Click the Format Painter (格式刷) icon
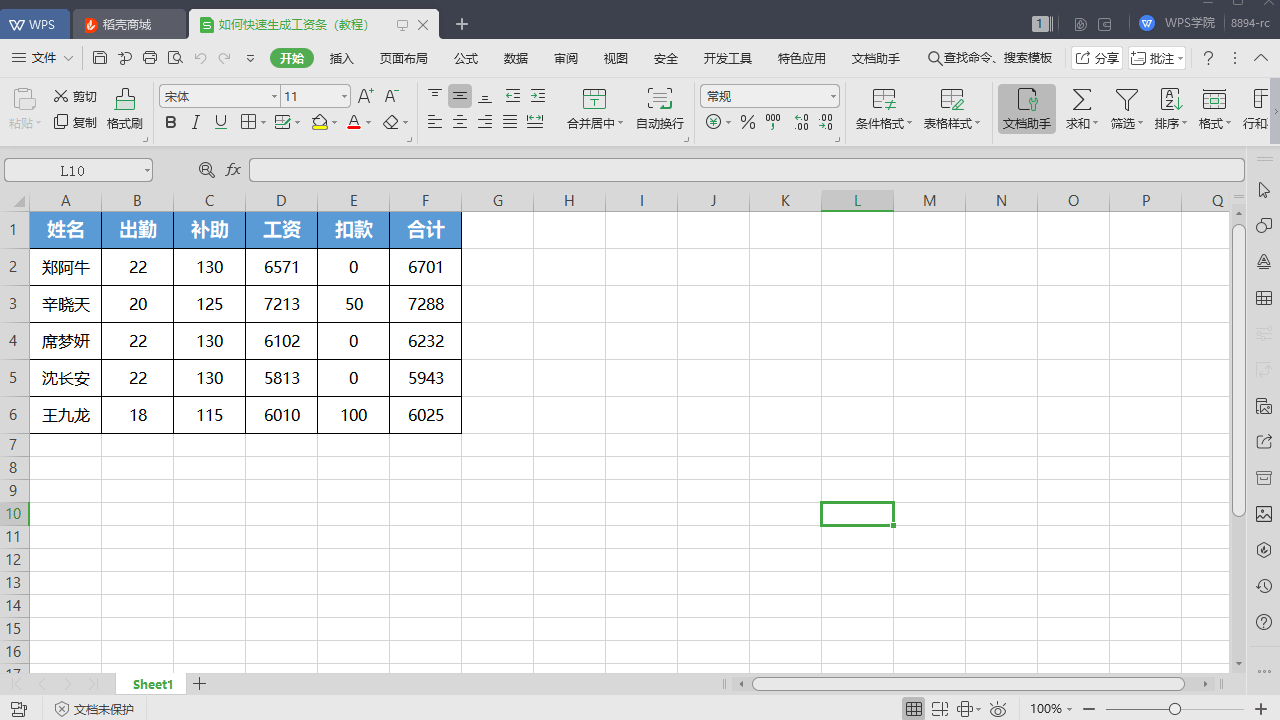Image resolution: width=1280 pixels, height=720 pixels. click(x=125, y=100)
